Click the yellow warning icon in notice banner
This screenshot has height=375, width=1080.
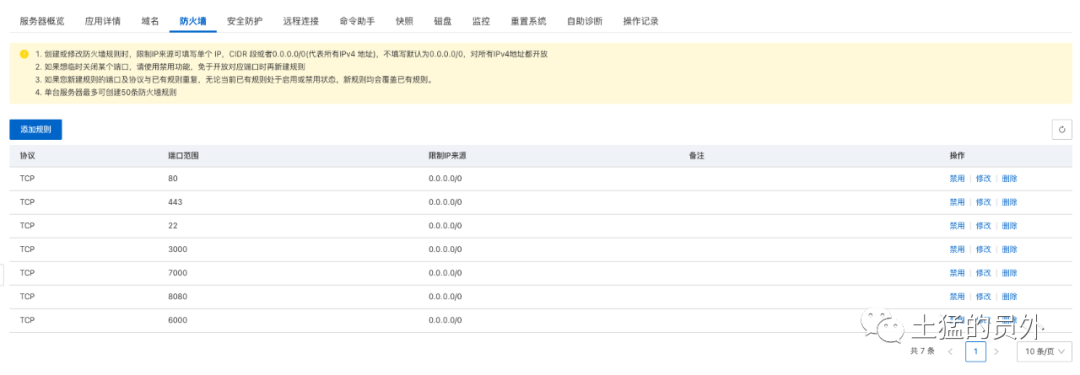tap(24, 54)
